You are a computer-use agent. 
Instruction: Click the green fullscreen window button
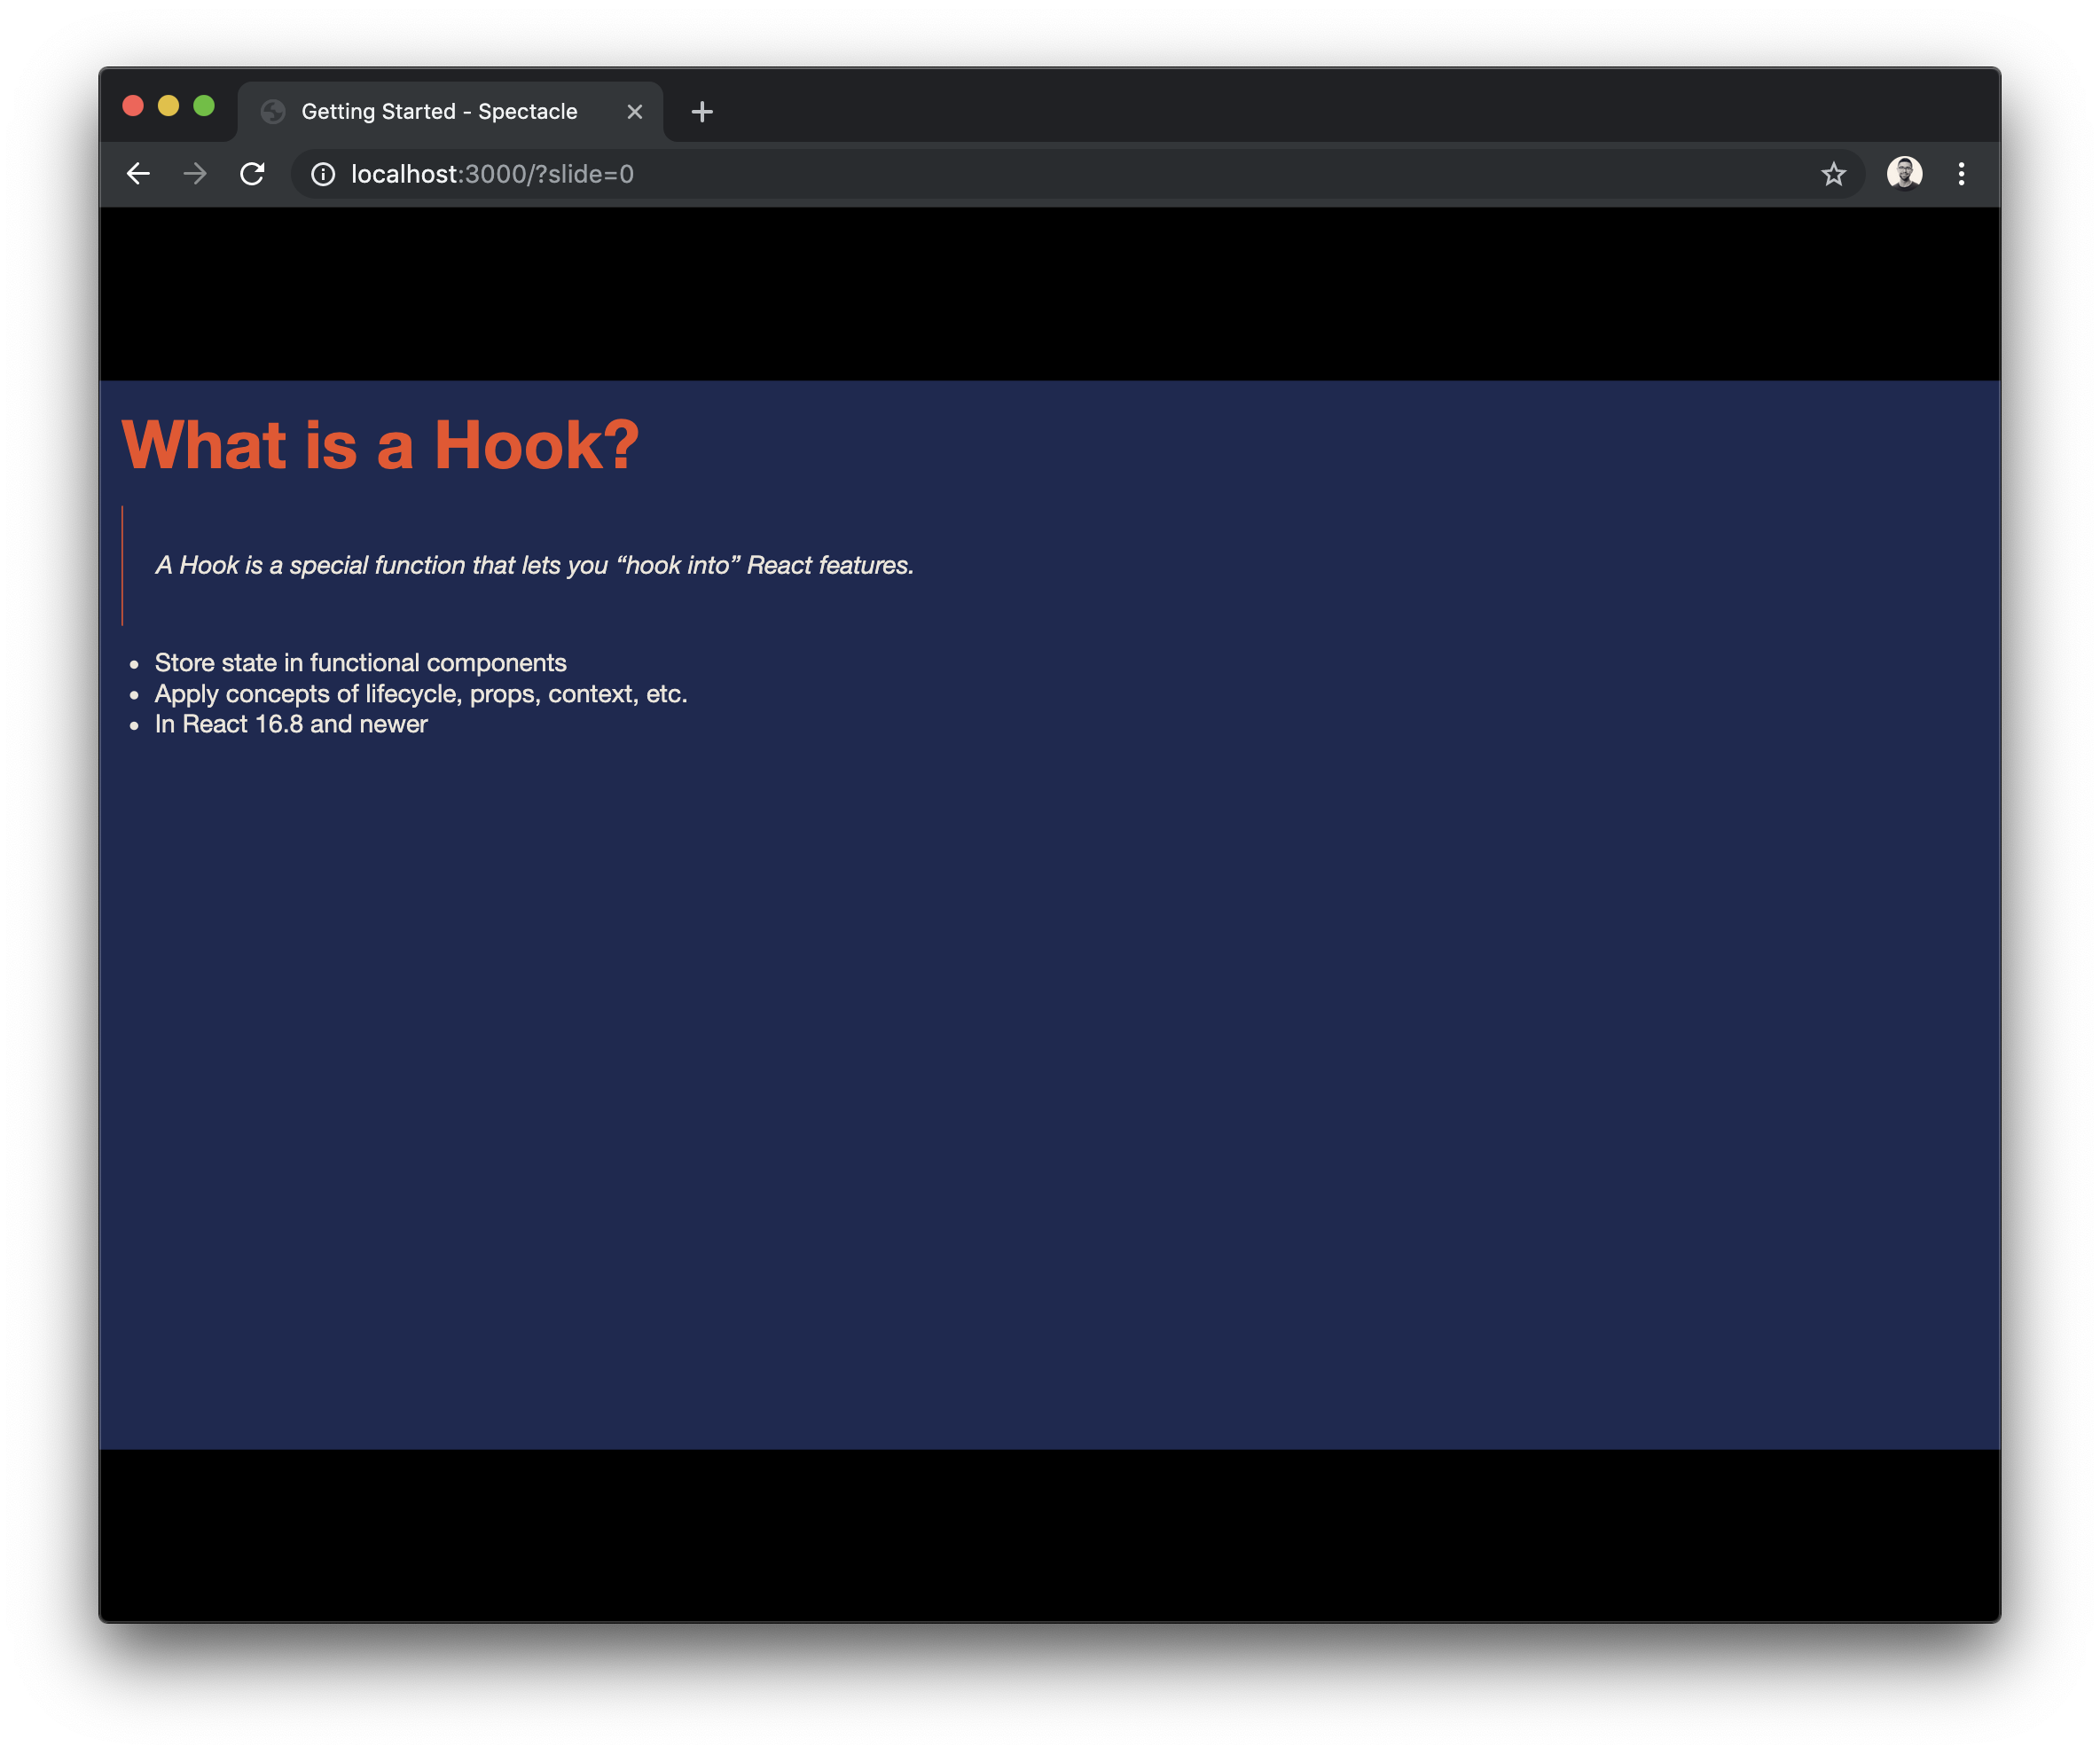(x=204, y=106)
